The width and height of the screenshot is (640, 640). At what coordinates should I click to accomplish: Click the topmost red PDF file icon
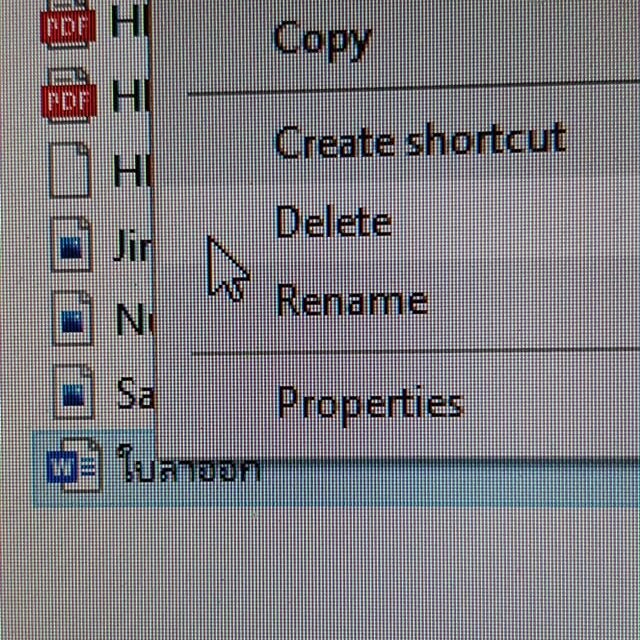tap(66, 24)
